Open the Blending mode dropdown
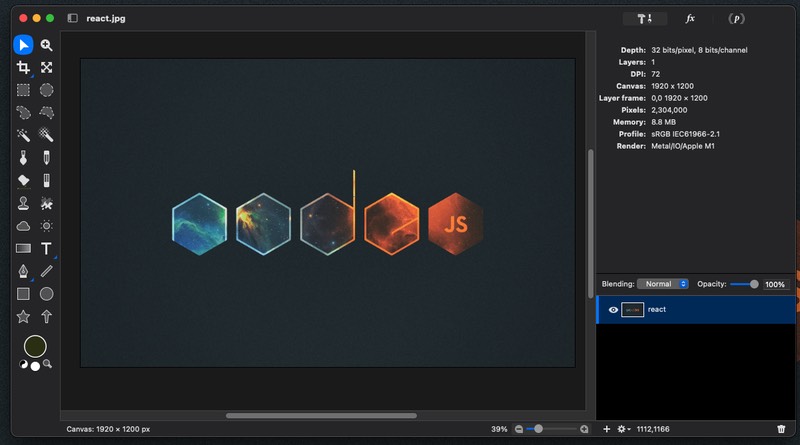 663,284
